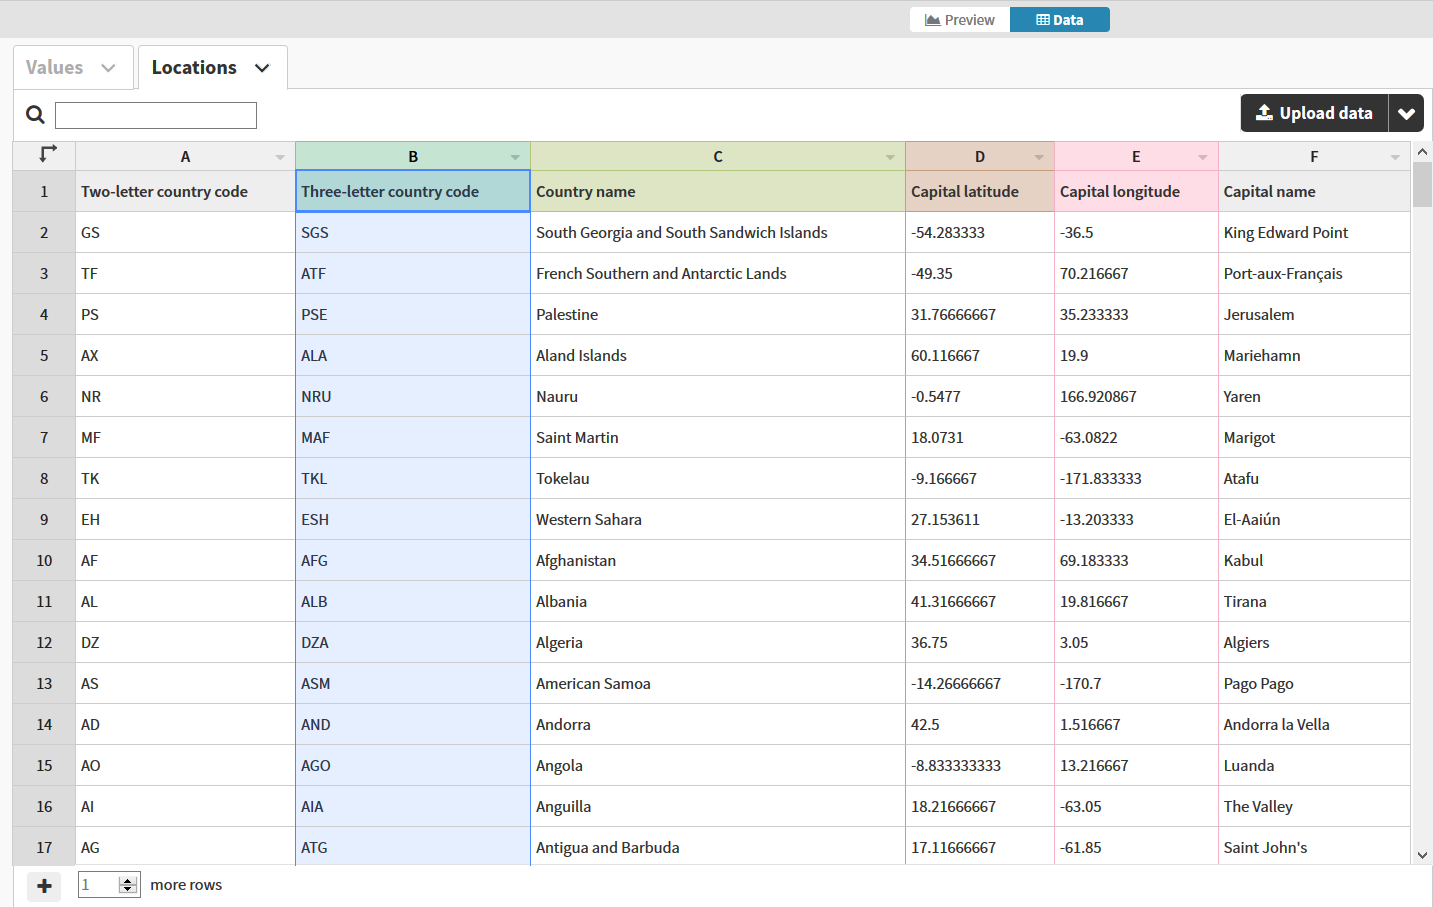Open column D header dropdown arrow
The width and height of the screenshot is (1433, 907).
pyautogui.click(x=1039, y=158)
